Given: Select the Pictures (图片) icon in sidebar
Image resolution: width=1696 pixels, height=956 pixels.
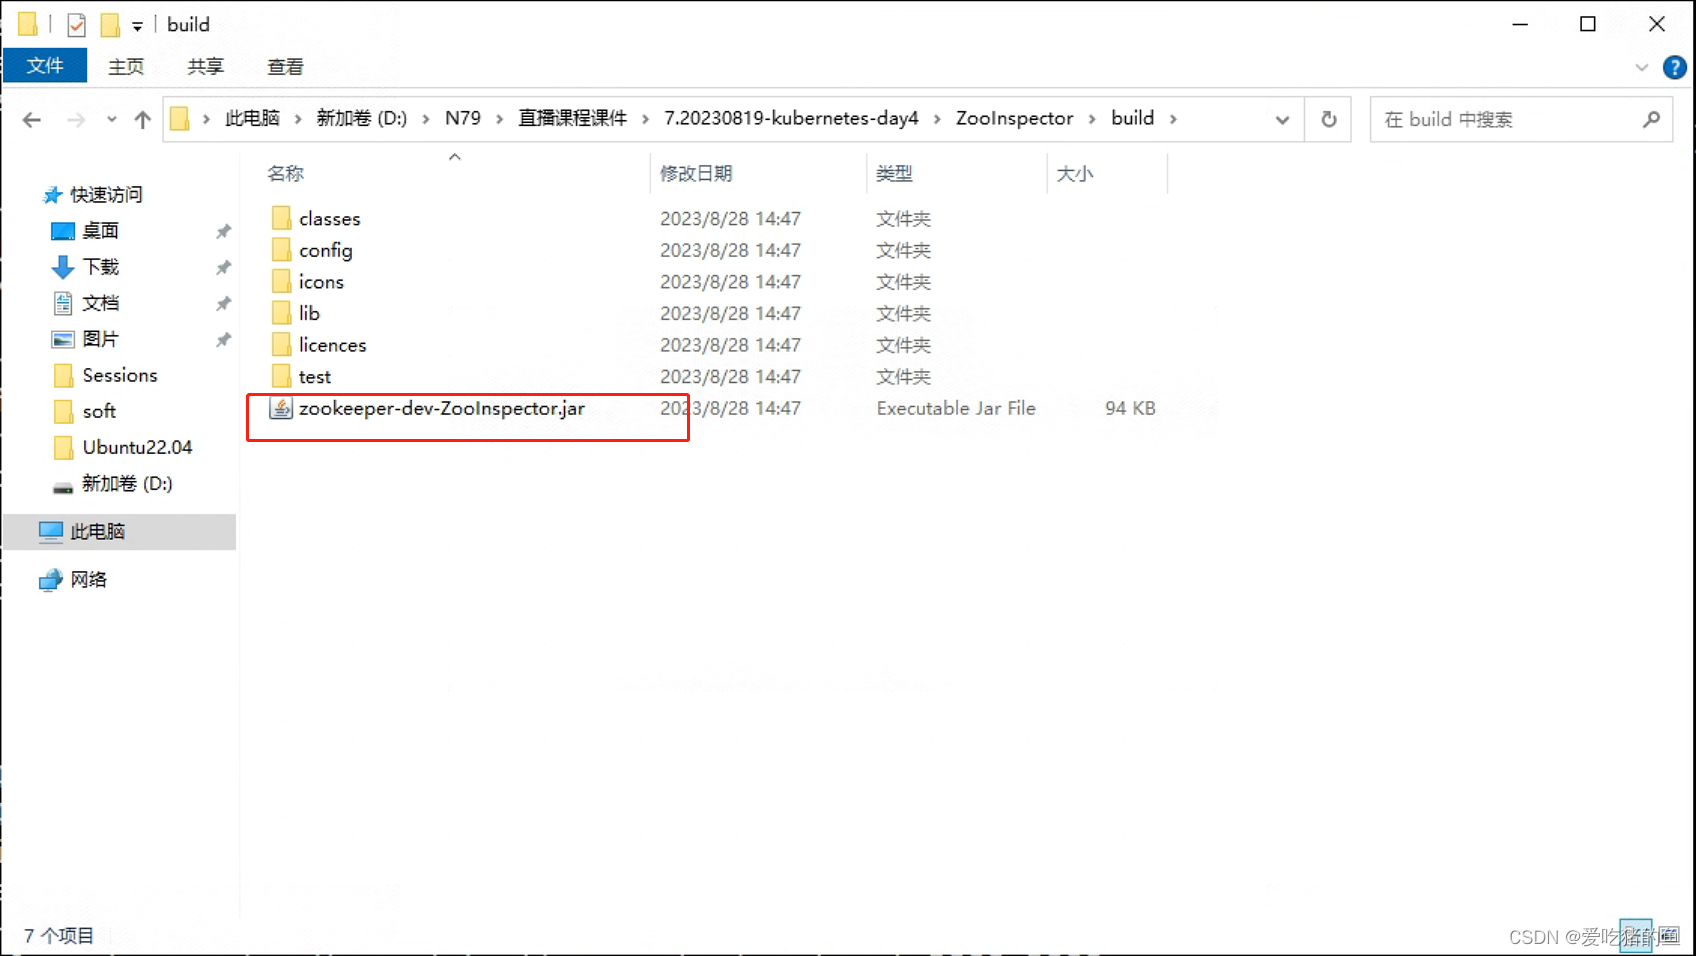Looking at the screenshot, I should tap(63, 339).
